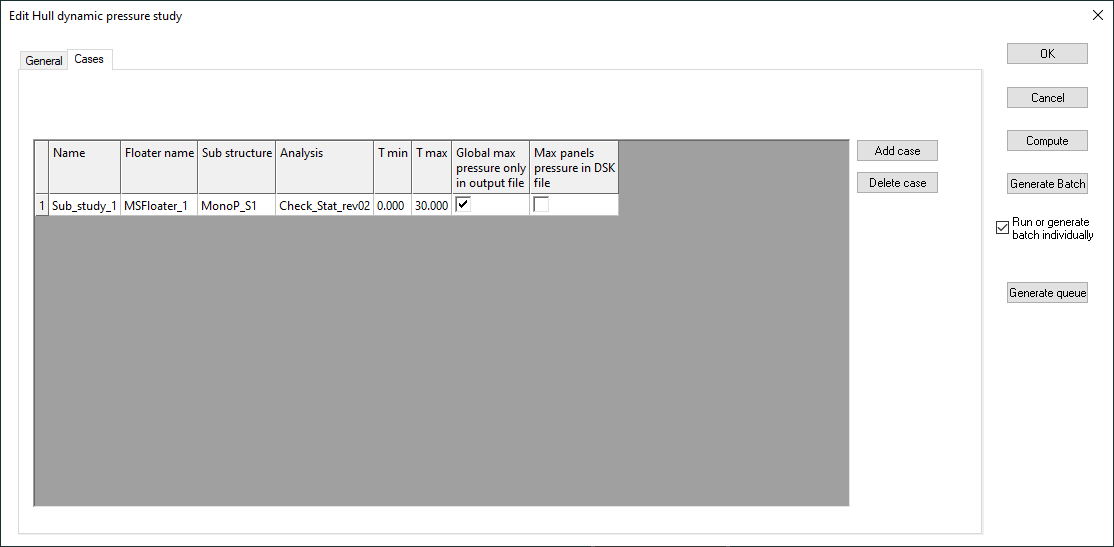Click Global max pressure only column header
This screenshot has height=547, width=1114.
click(490, 167)
